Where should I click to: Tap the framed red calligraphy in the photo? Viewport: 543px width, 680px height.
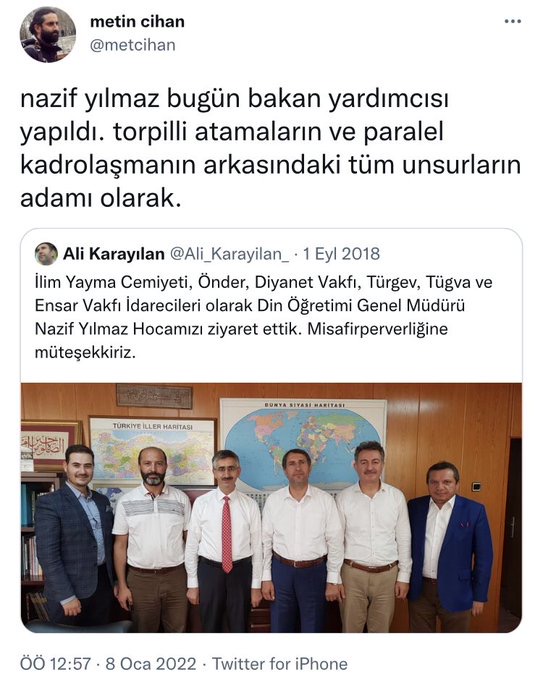tap(48, 447)
